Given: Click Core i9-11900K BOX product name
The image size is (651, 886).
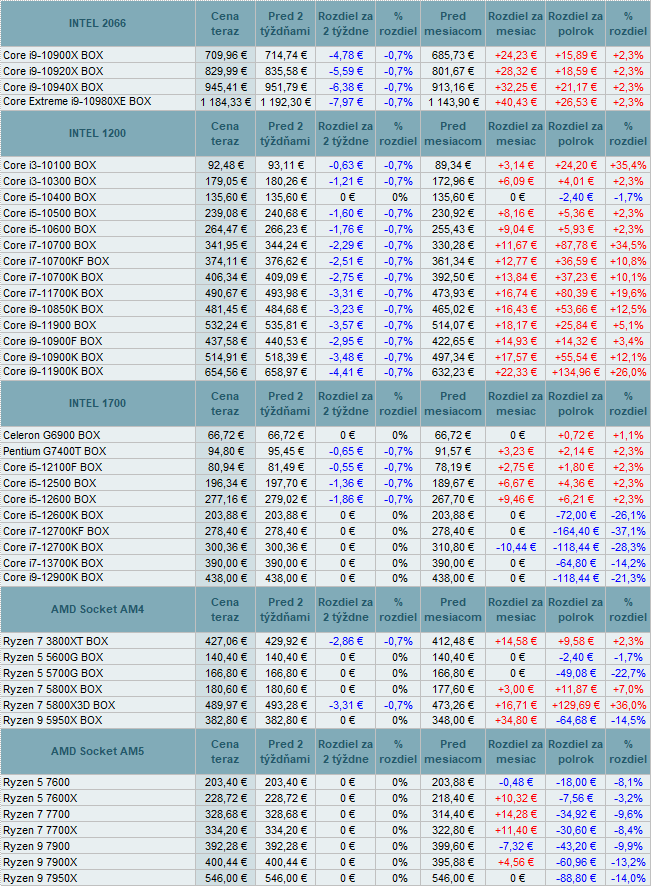Looking at the screenshot, I should point(53,372).
